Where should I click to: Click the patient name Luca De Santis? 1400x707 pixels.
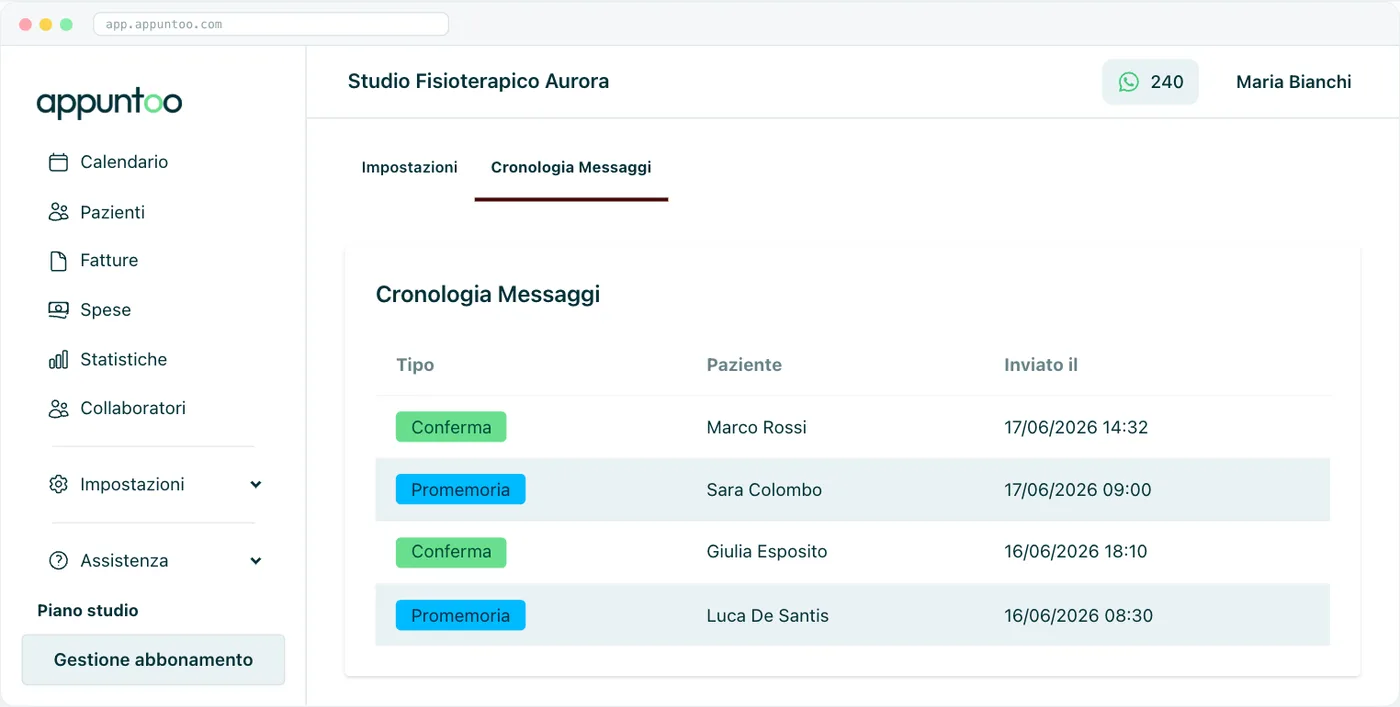[x=767, y=616]
